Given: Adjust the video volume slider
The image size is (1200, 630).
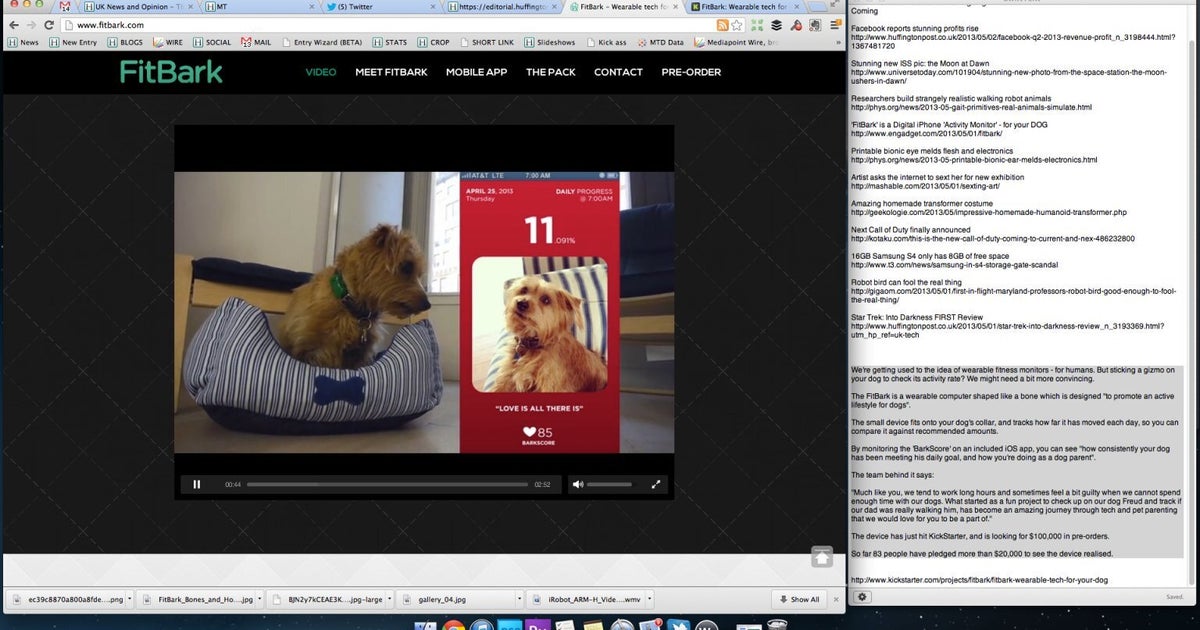Looking at the screenshot, I should click(610, 485).
